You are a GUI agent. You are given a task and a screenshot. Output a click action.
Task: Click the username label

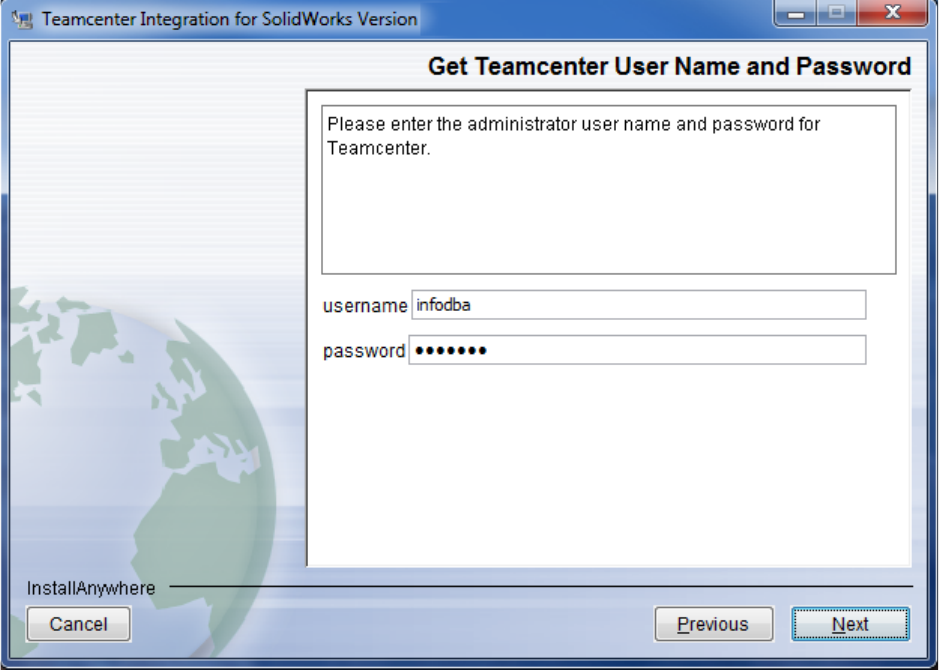[365, 306]
